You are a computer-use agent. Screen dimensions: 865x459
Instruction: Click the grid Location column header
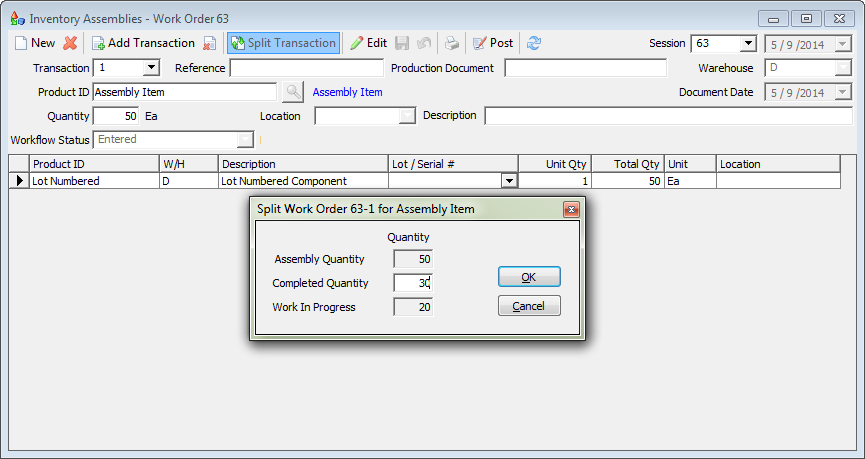pos(778,164)
